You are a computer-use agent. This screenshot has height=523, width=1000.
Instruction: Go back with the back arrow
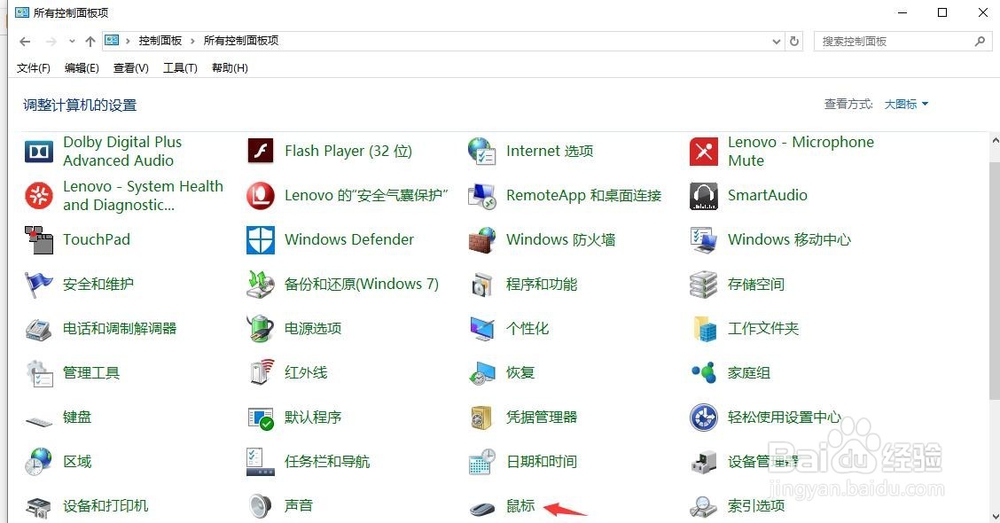pos(25,41)
